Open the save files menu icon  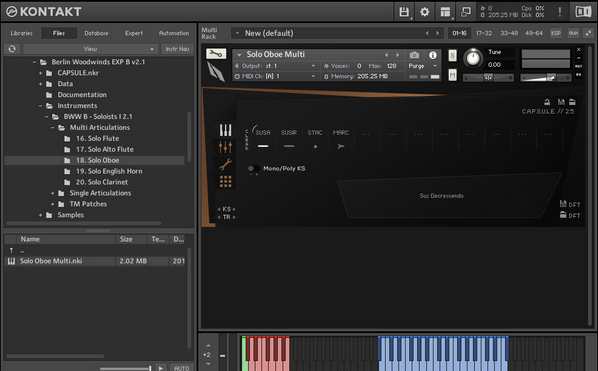click(x=404, y=12)
